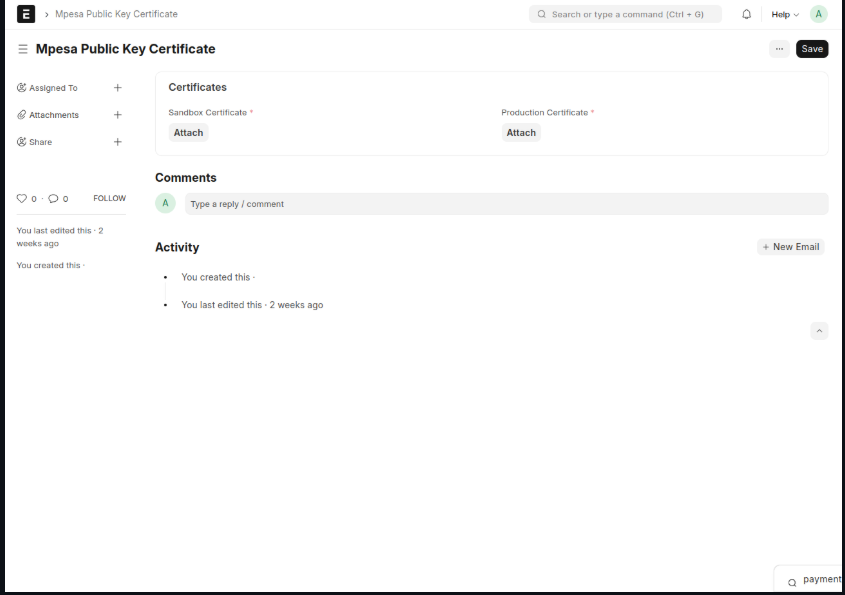Collapse page with the up chevron button
This screenshot has width=845, height=595.
[819, 331]
